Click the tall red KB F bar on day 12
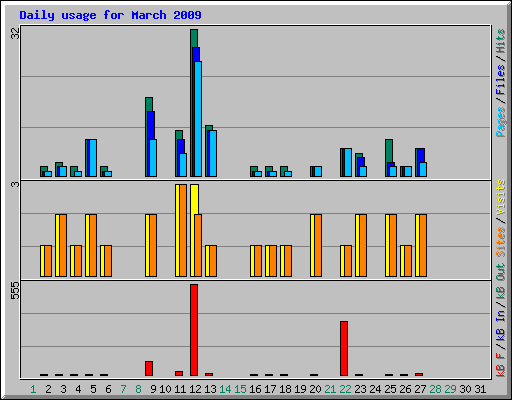The width and height of the screenshot is (512, 400). (194, 330)
